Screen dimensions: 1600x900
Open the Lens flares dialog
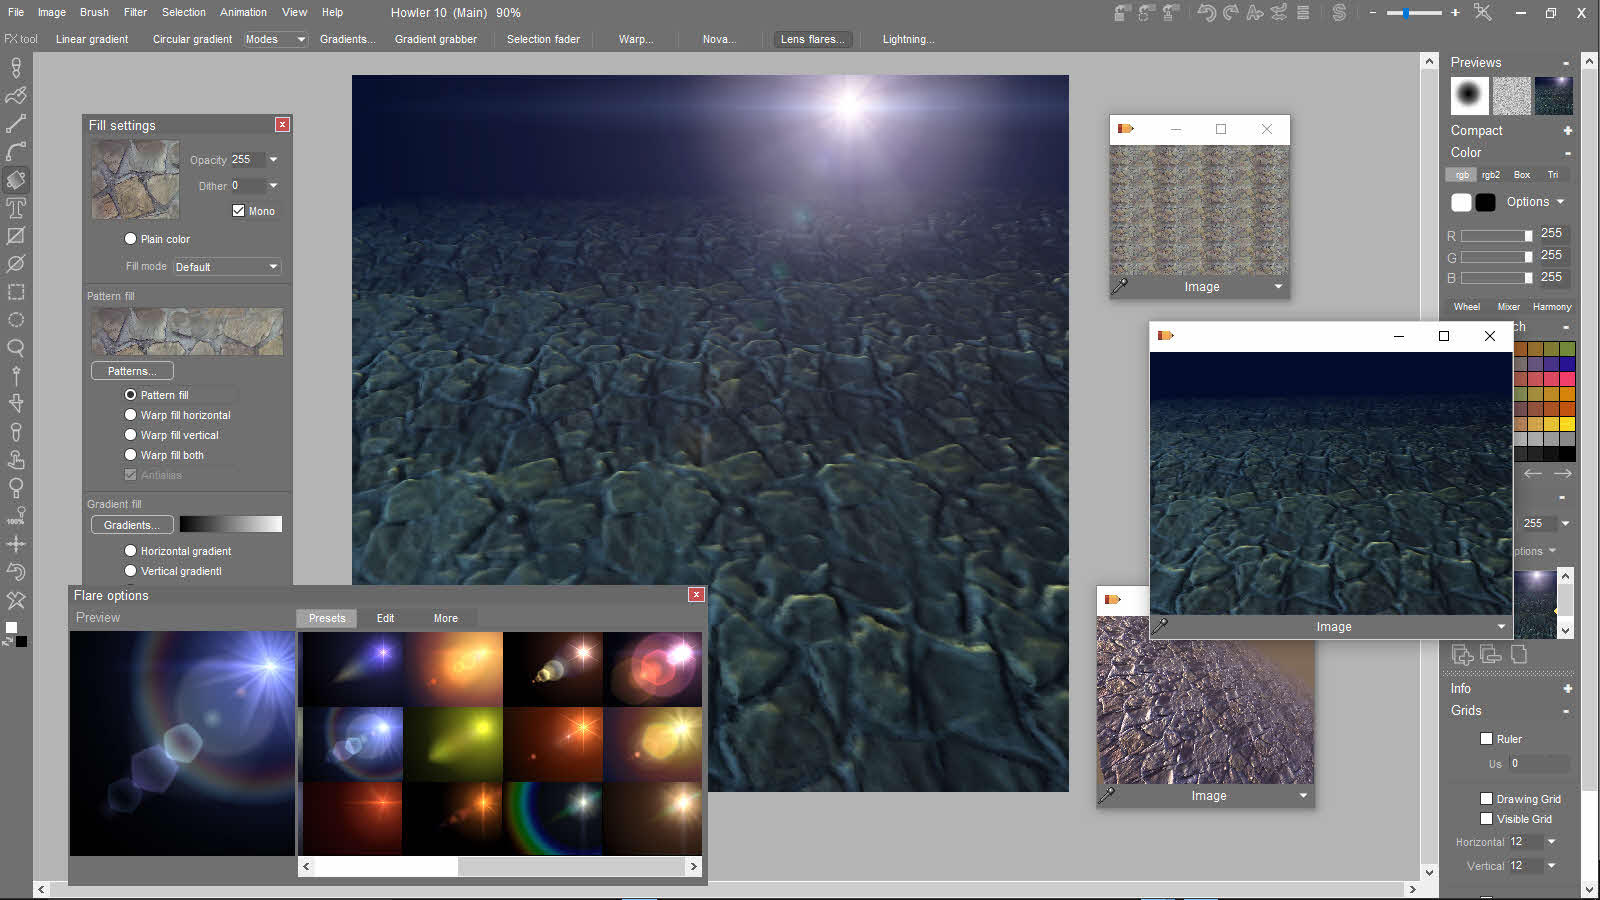click(812, 39)
